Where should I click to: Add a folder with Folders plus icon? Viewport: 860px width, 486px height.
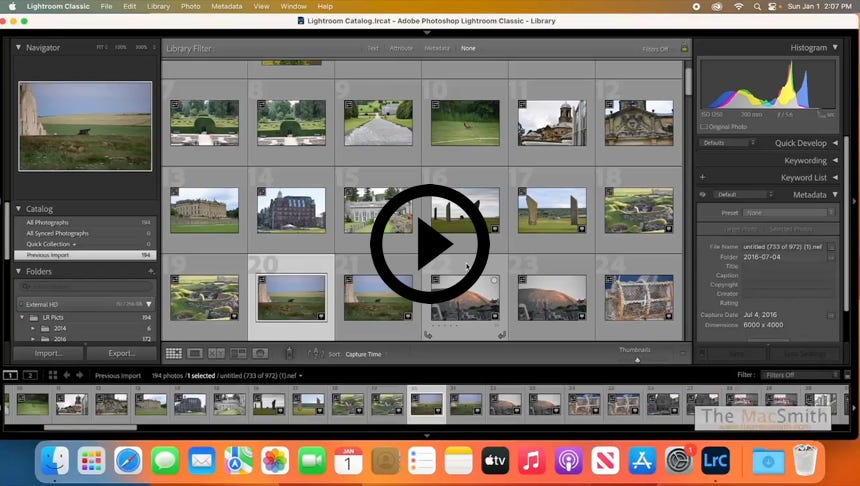click(x=151, y=271)
